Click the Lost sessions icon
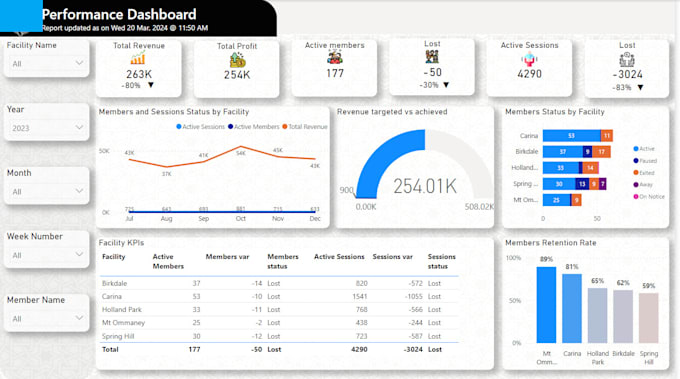680x379 pixels. (627, 59)
